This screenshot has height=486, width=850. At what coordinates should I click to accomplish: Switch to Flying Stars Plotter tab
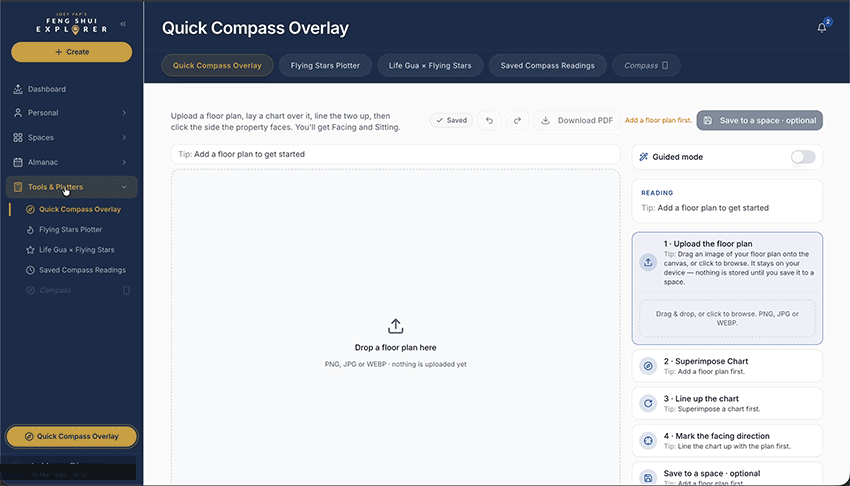click(x=325, y=66)
